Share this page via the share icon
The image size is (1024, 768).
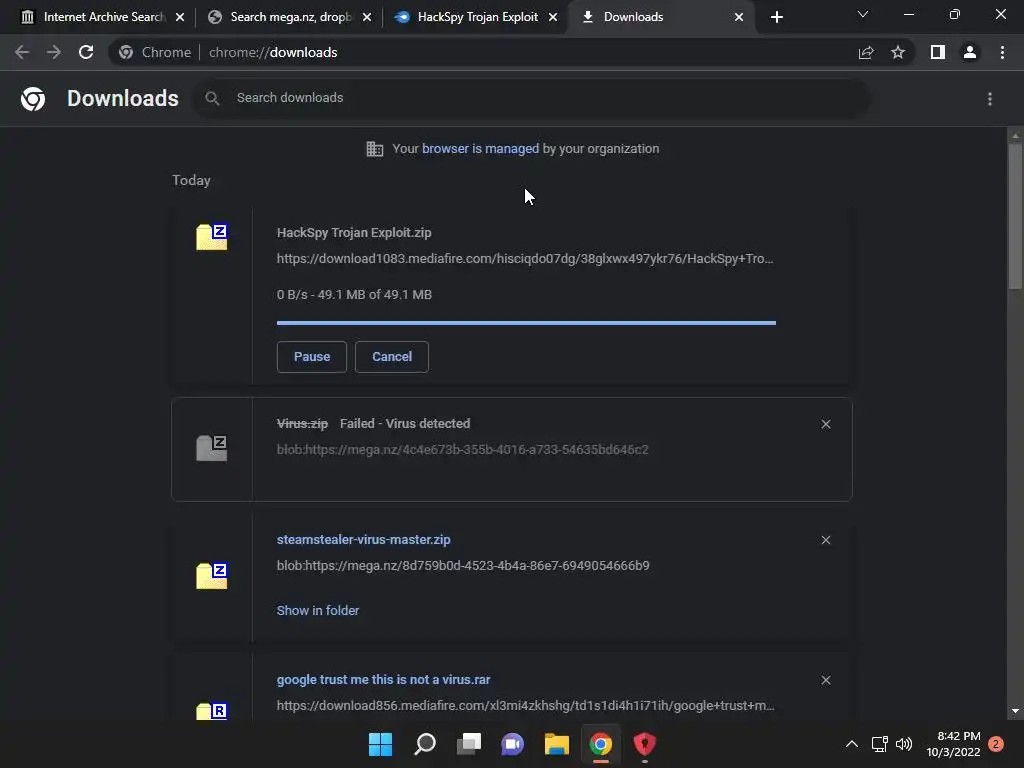point(866,52)
